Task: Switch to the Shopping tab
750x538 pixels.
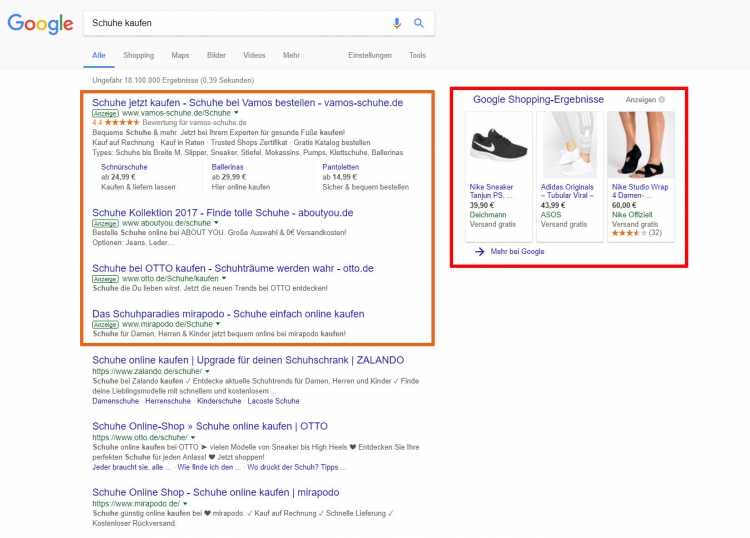Action: coord(139,55)
